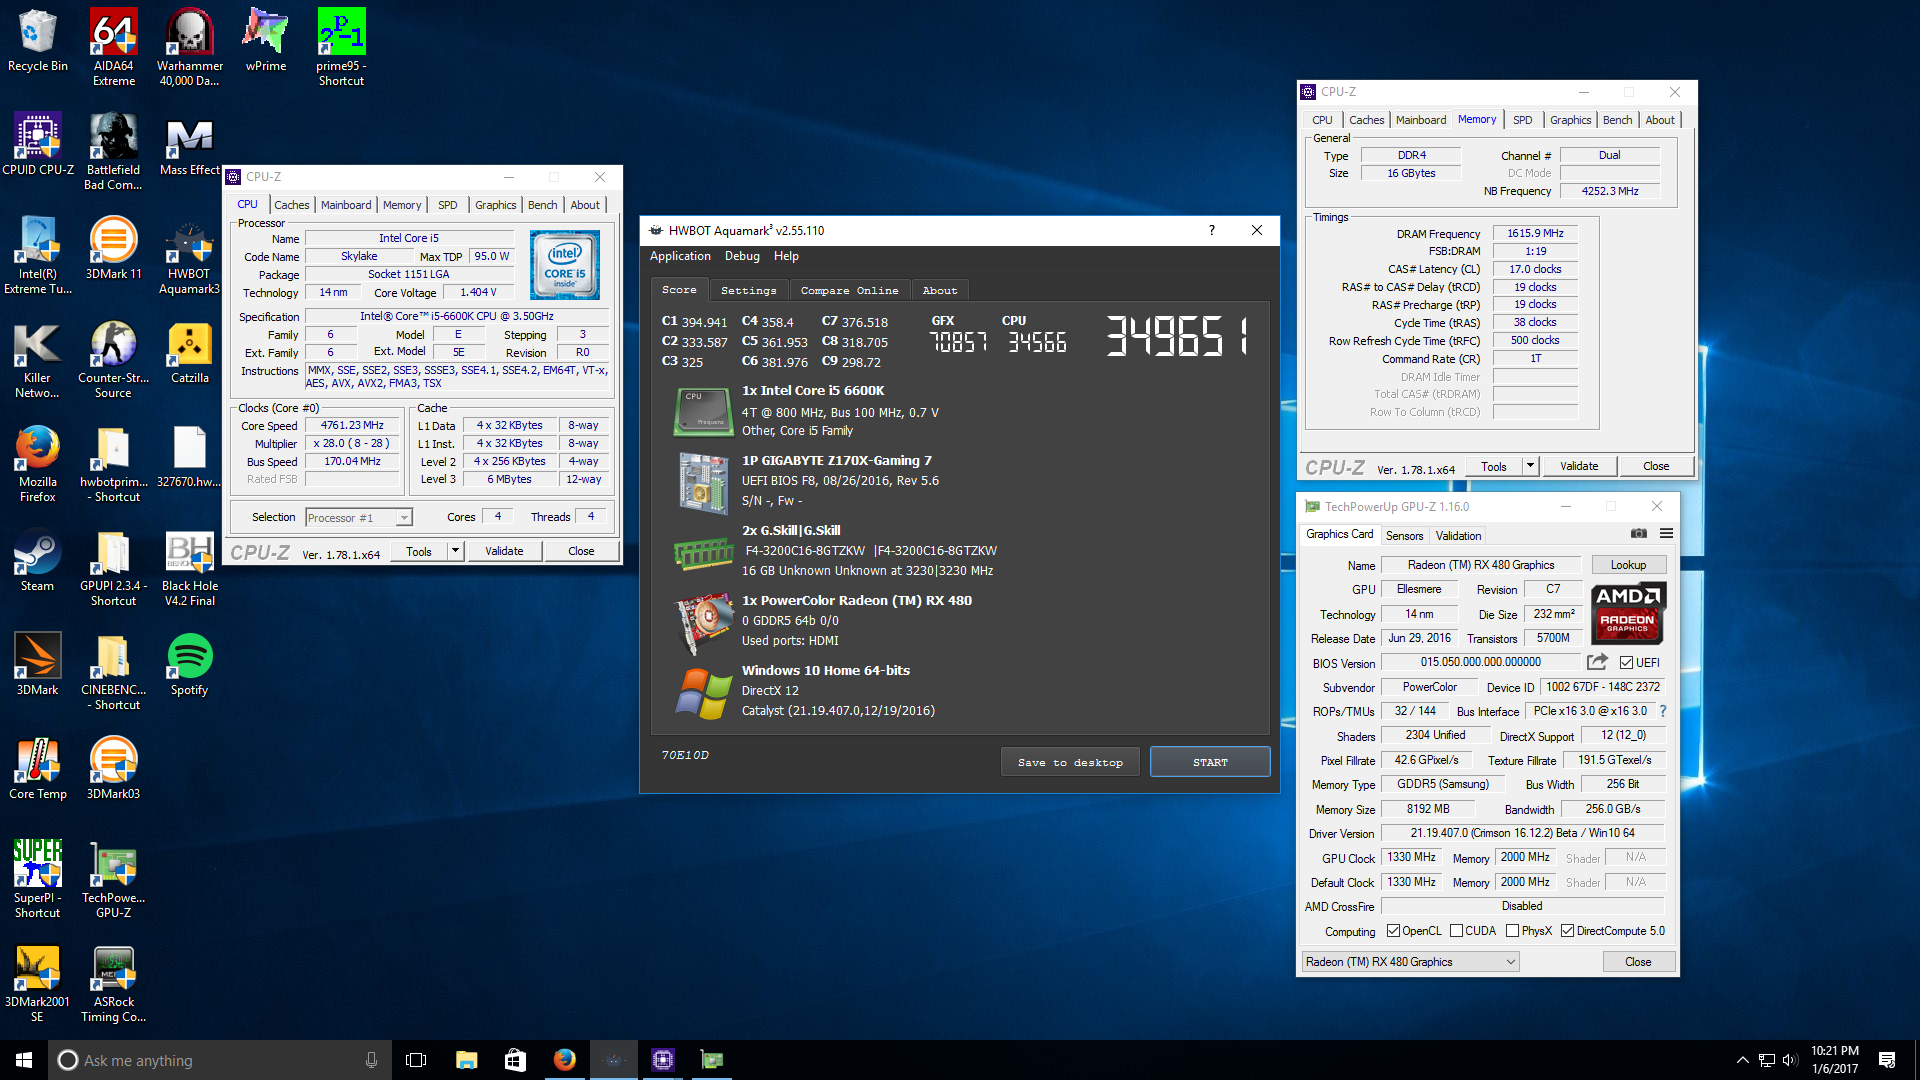Open the Core Temp desktop icon

click(x=38, y=768)
